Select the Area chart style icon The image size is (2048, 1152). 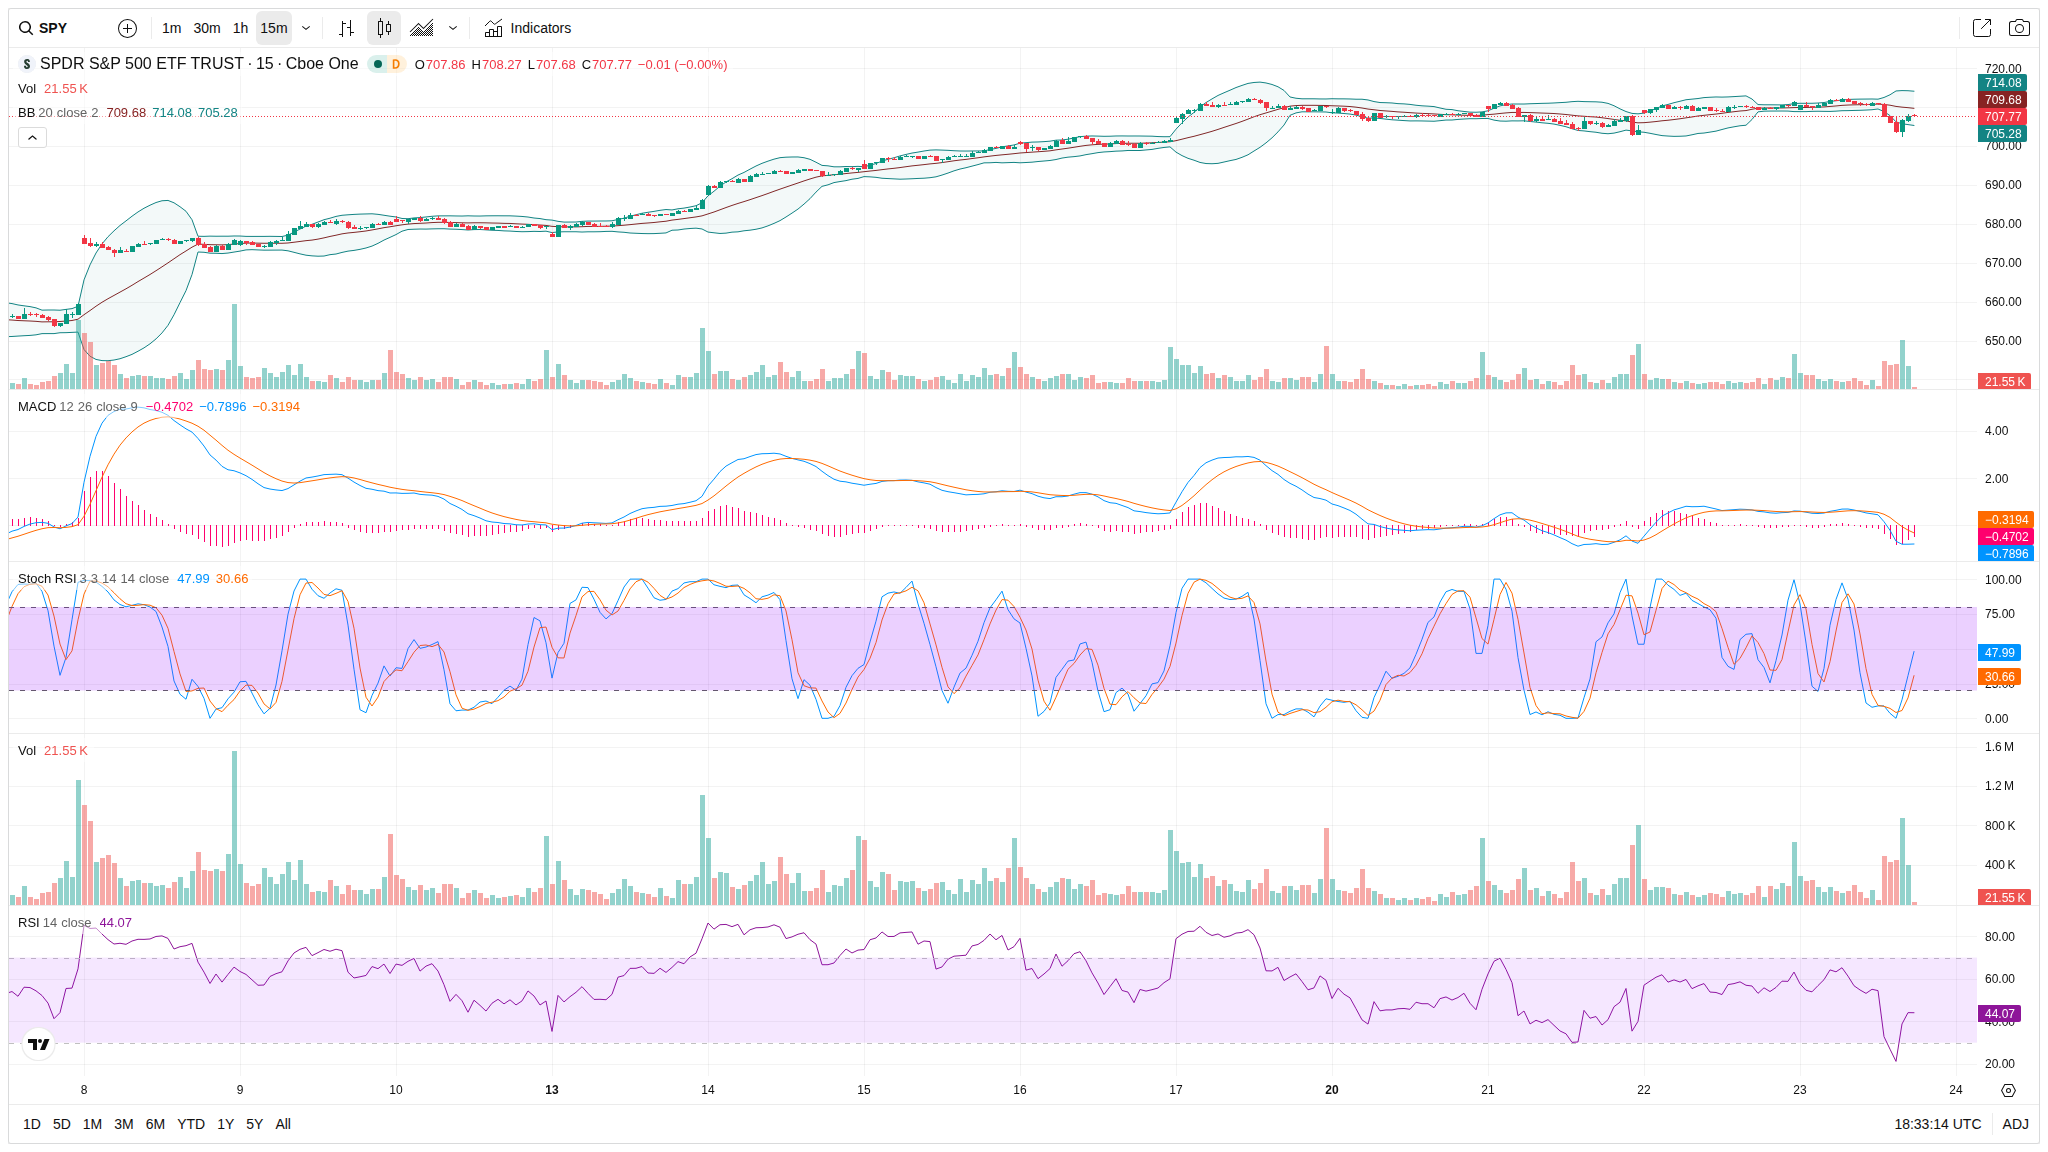pyautogui.click(x=422, y=28)
